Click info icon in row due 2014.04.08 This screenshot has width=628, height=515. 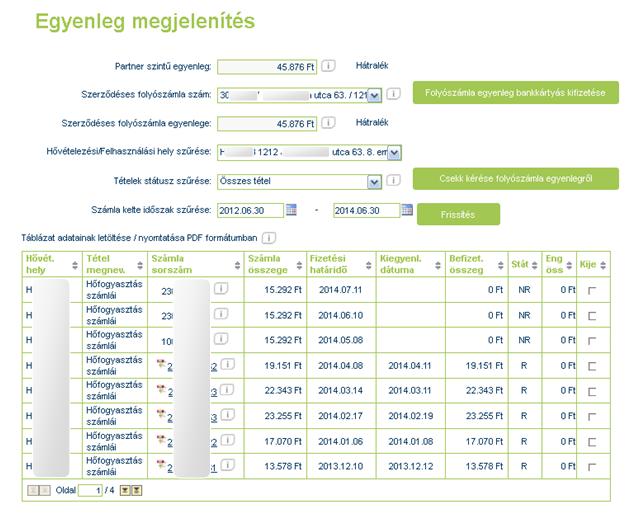coord(227,364)
